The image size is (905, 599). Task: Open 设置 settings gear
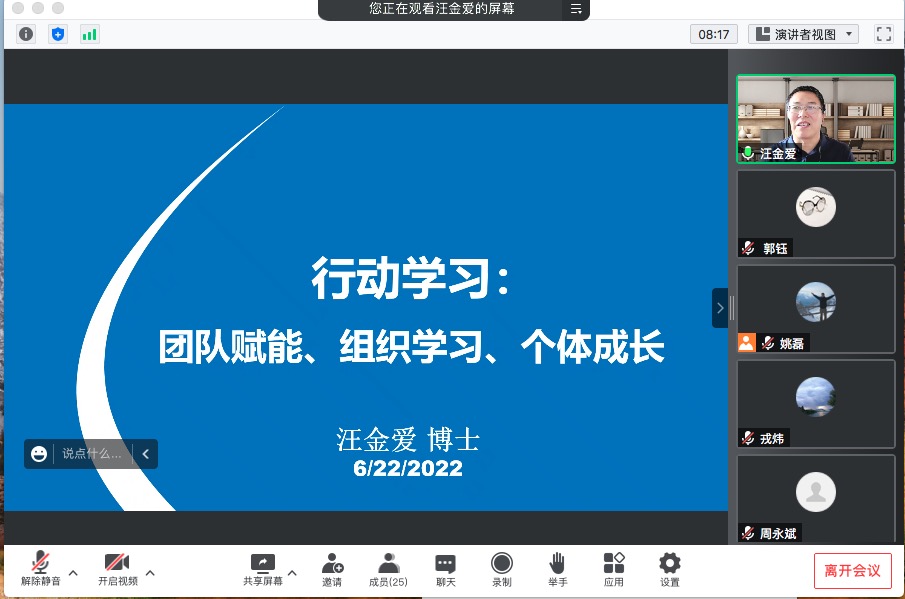670,570
